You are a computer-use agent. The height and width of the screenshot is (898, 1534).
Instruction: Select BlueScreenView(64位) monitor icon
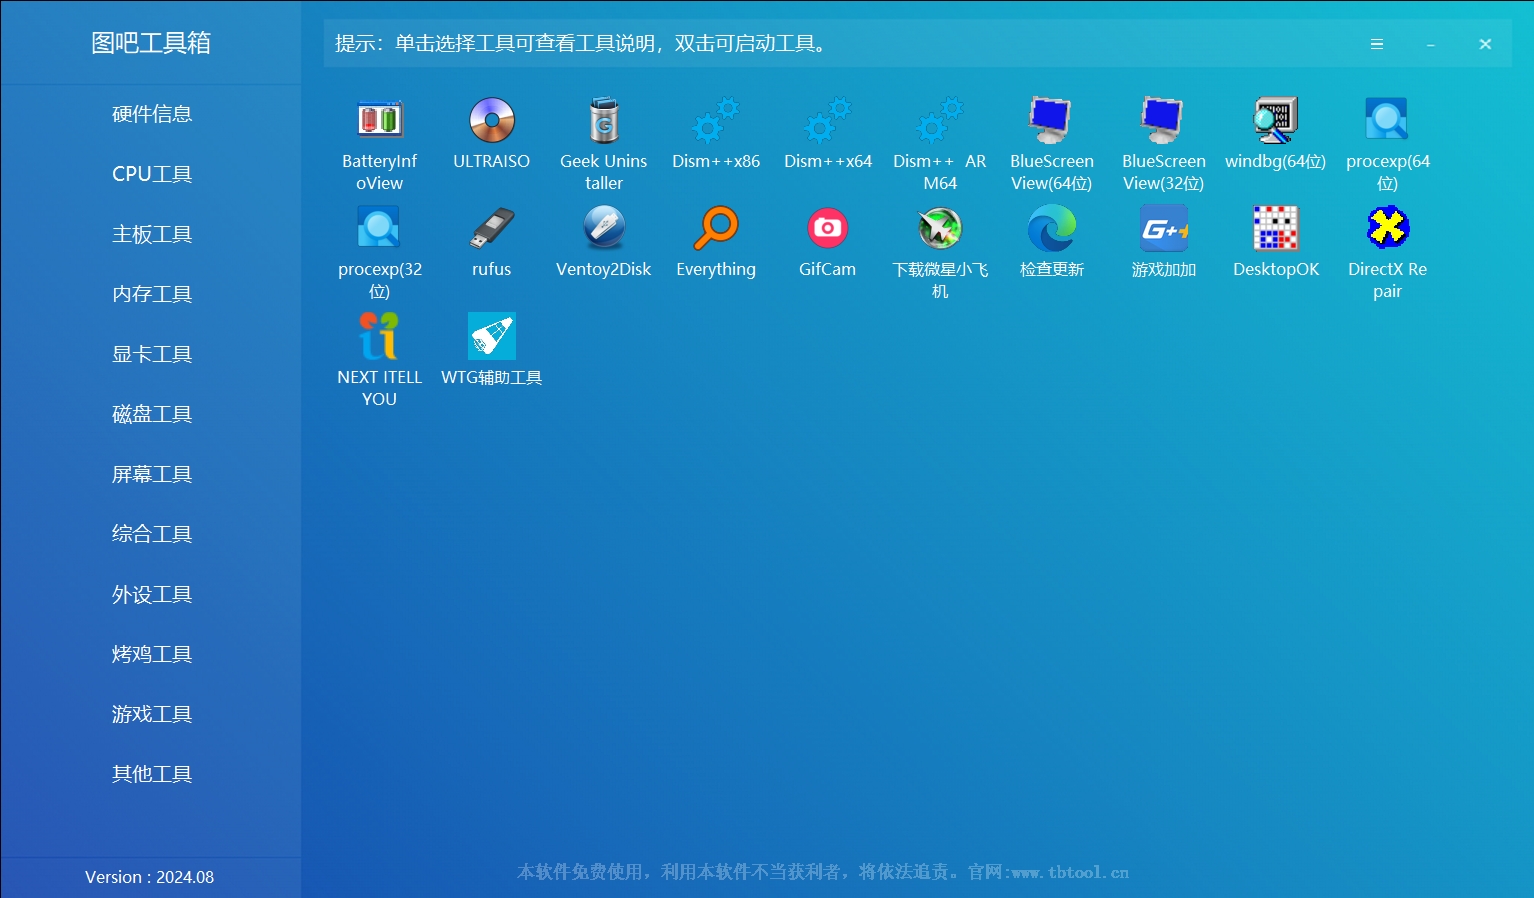[1052, 120]
